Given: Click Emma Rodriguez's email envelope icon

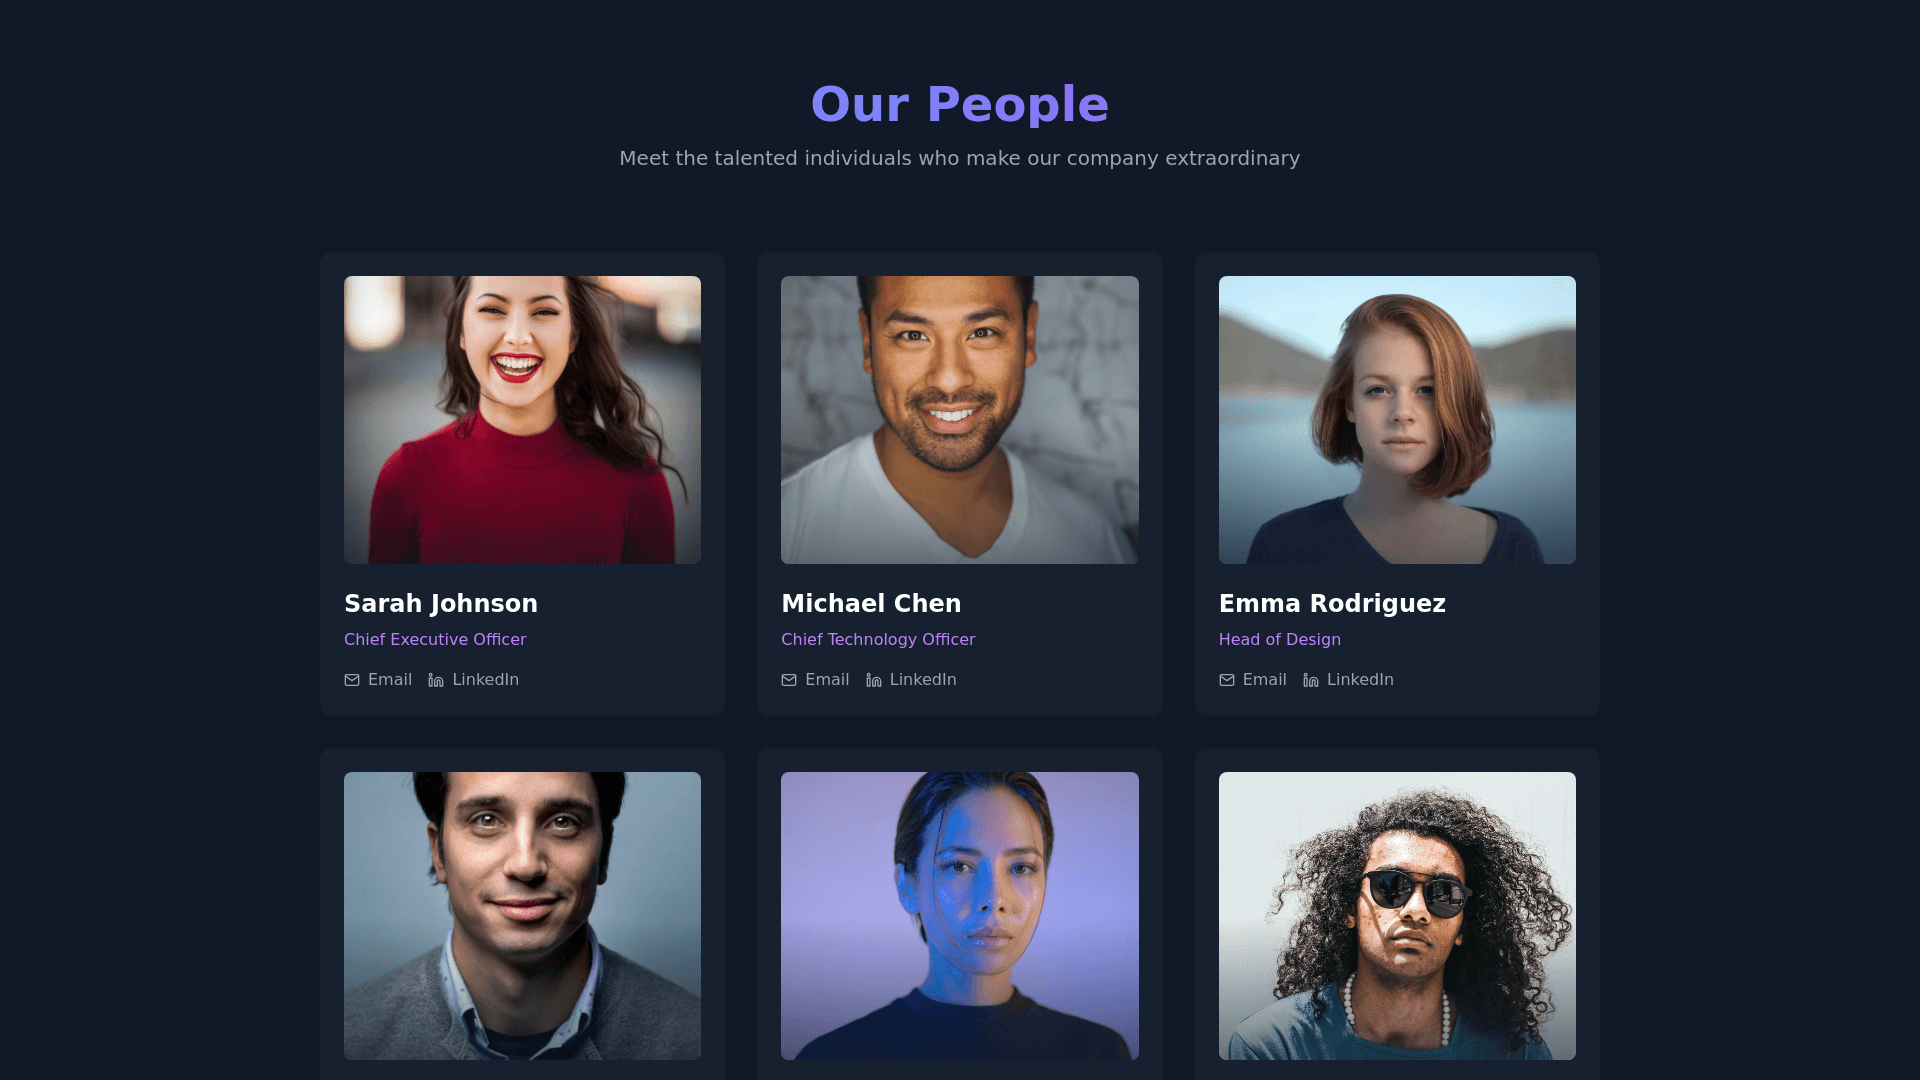Looking at the screenshot, I should tap(1227, 680).
